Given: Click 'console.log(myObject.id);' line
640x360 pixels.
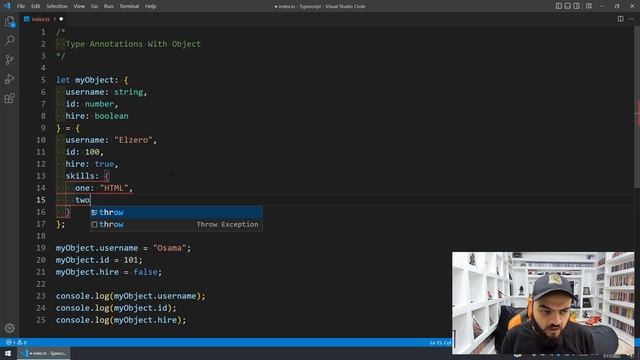Looking at the screenshot, I should [116, 308].
